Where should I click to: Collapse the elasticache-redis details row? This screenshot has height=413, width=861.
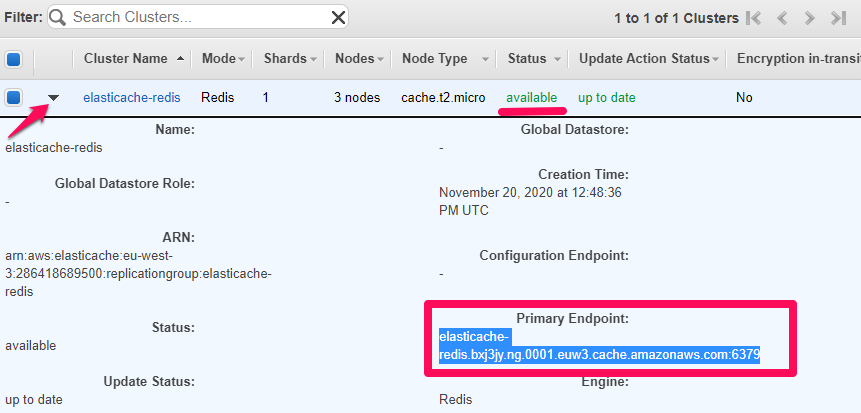[x=54, y=98]
